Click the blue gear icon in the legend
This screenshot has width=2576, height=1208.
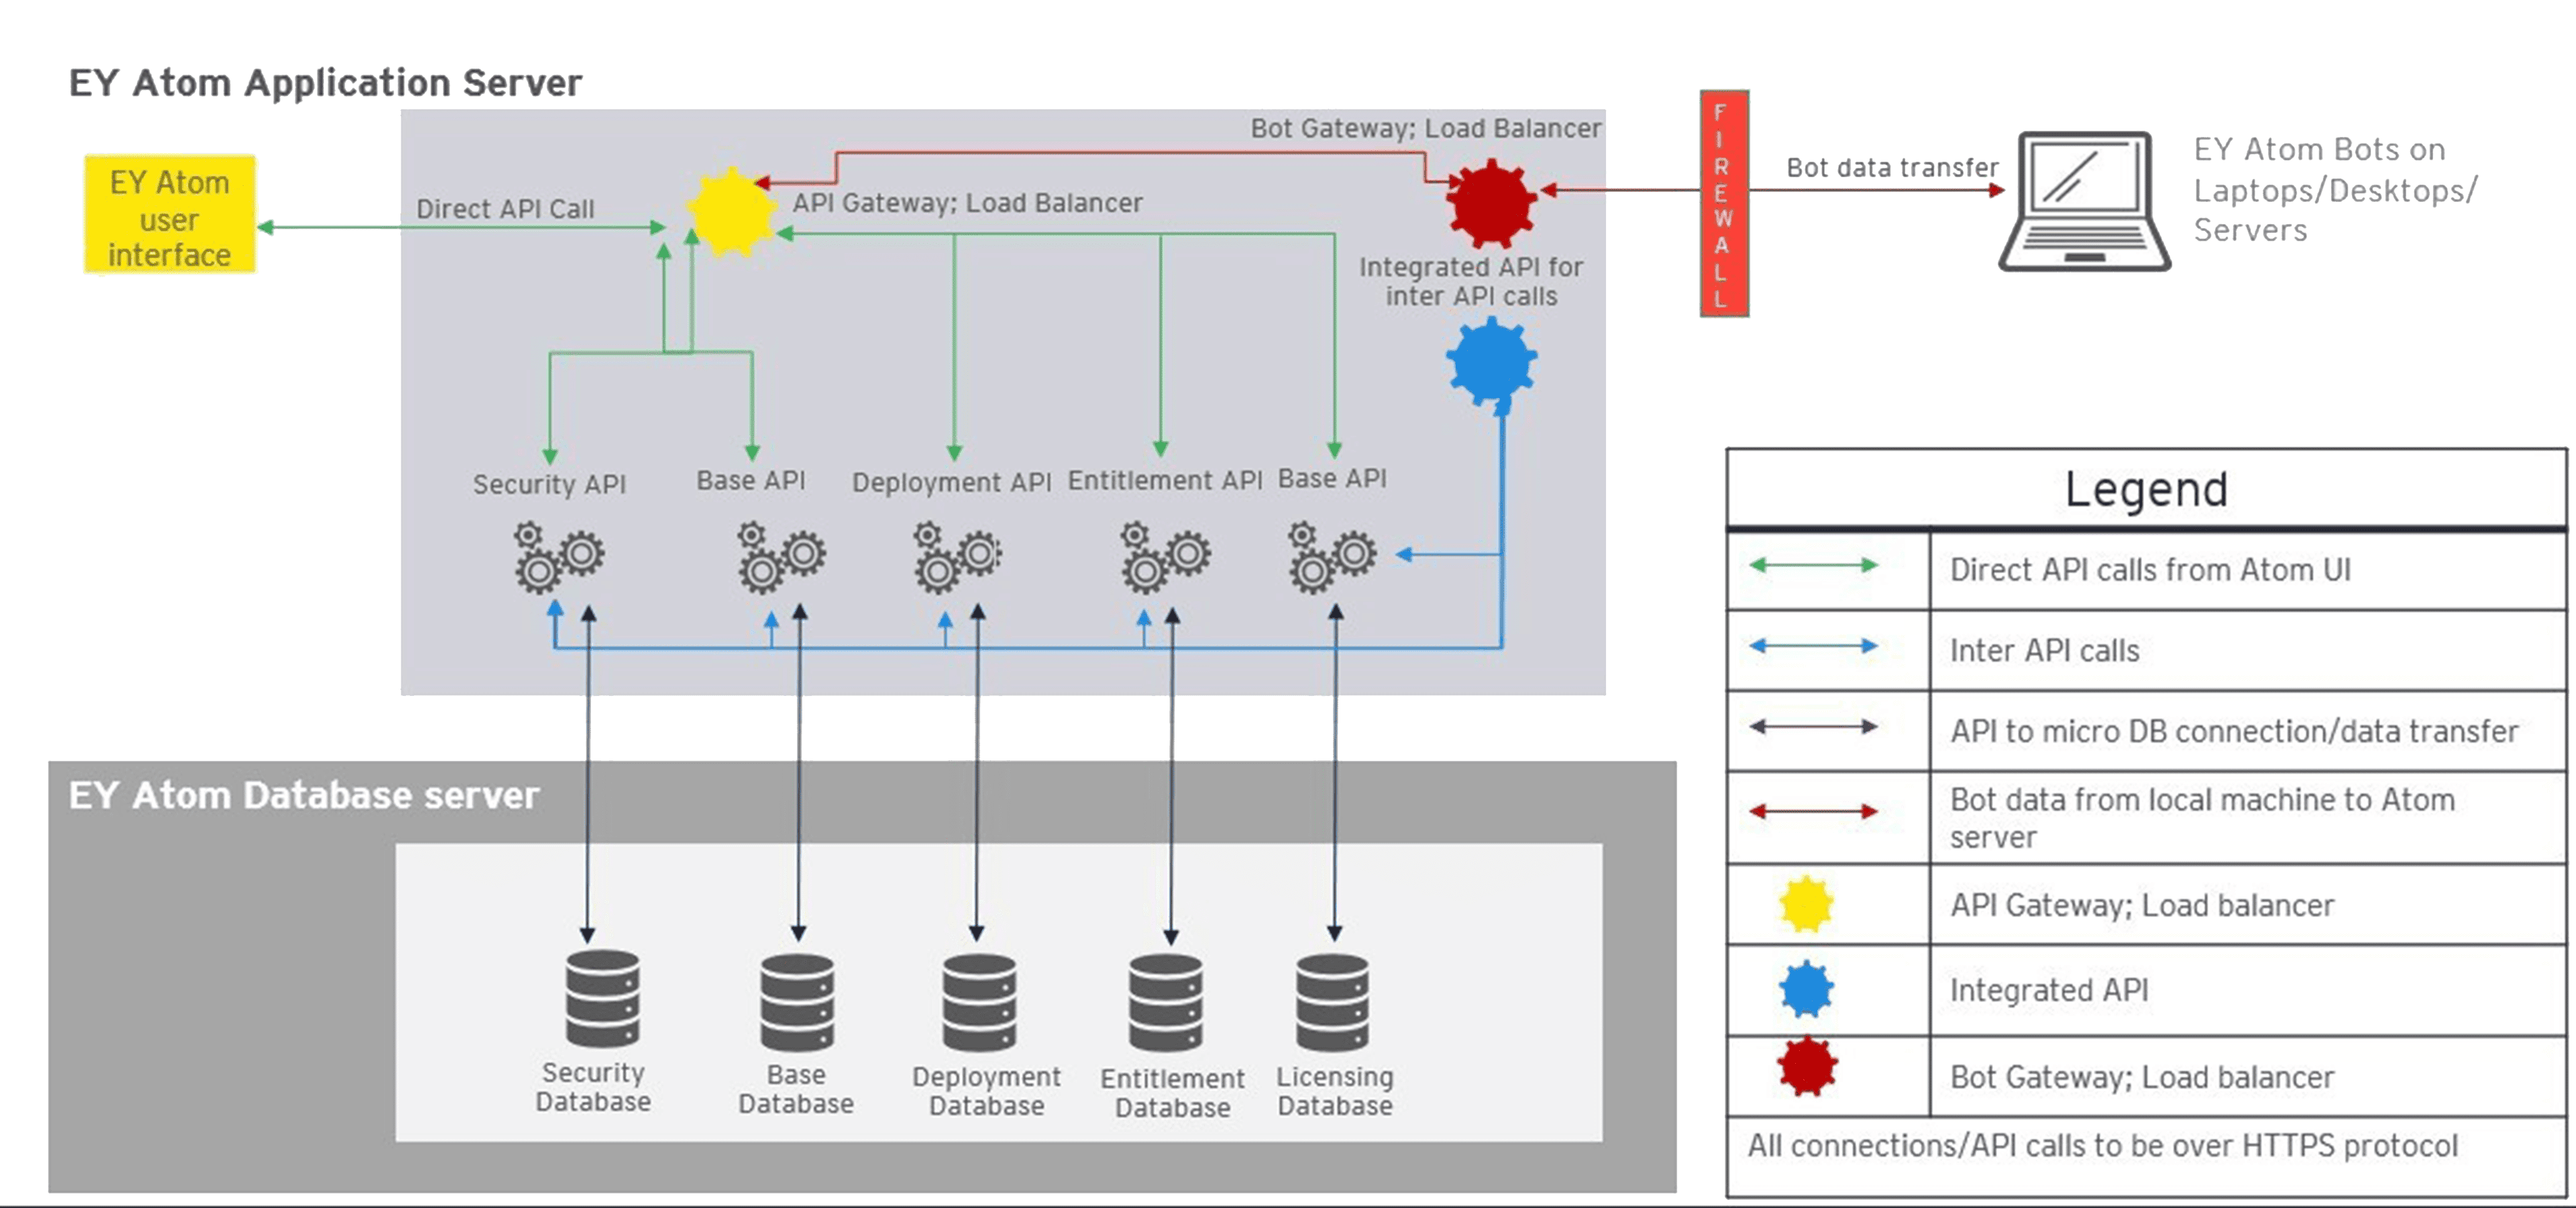click(1806, 990)
